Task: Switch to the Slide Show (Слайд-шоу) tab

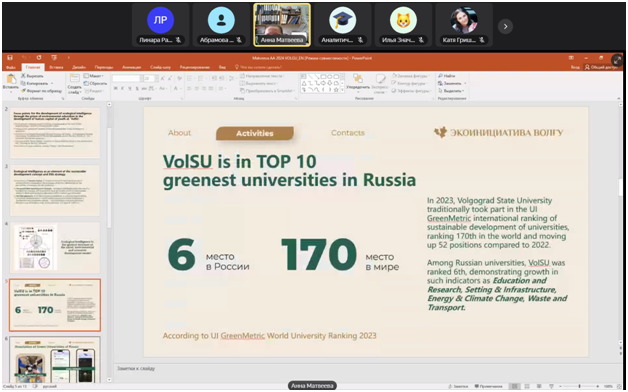Action: pos(160,67)
